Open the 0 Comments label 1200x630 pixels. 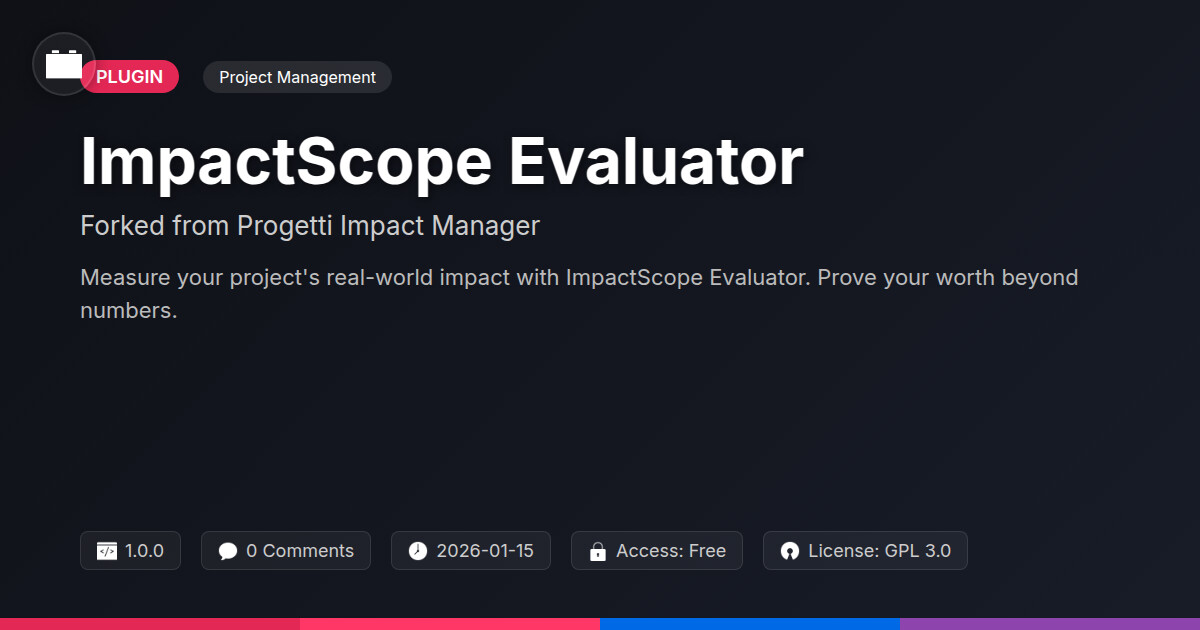click(x=300, y=551)
